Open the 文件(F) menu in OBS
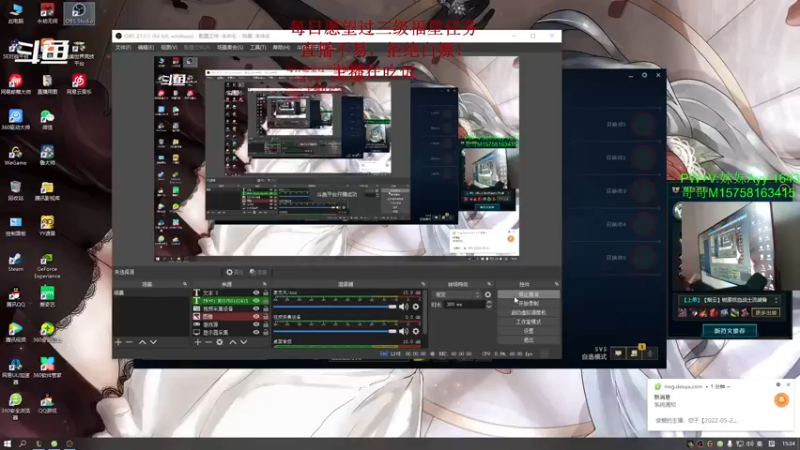Viewport: 800px width, 450px height. 123,47
